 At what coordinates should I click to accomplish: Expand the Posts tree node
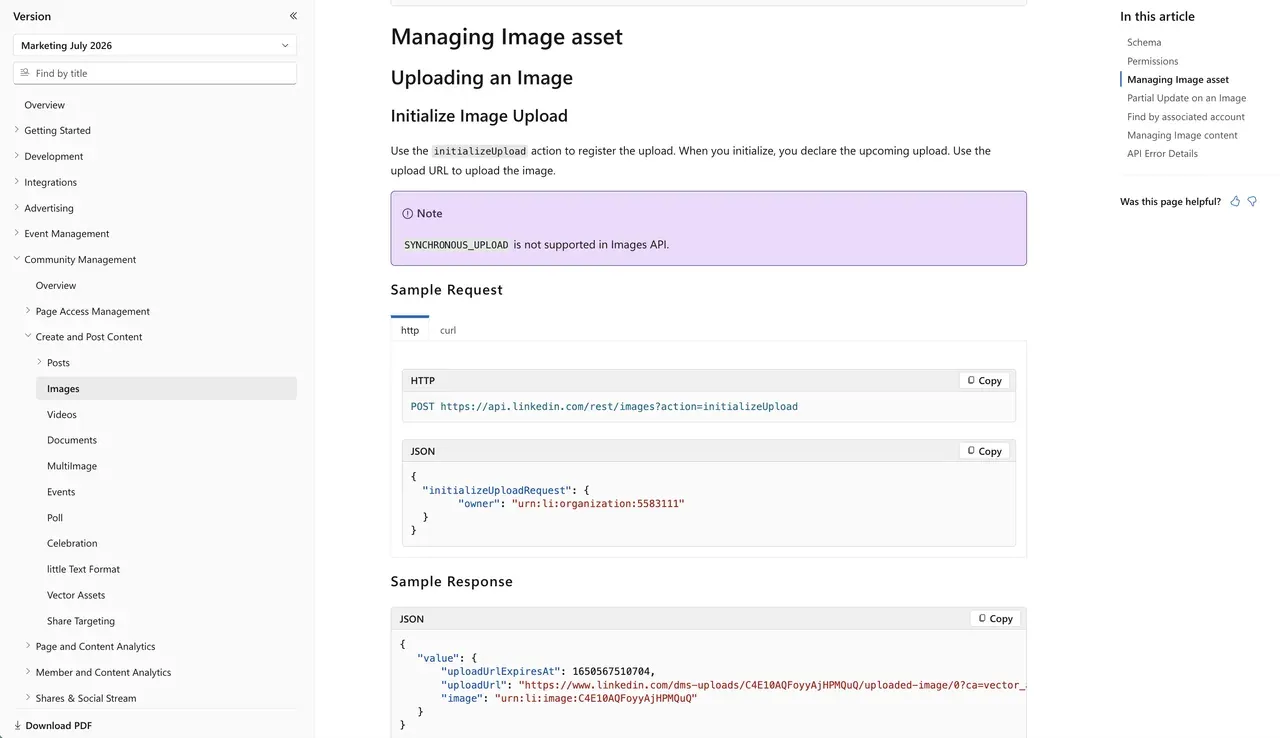coord(40,362)
